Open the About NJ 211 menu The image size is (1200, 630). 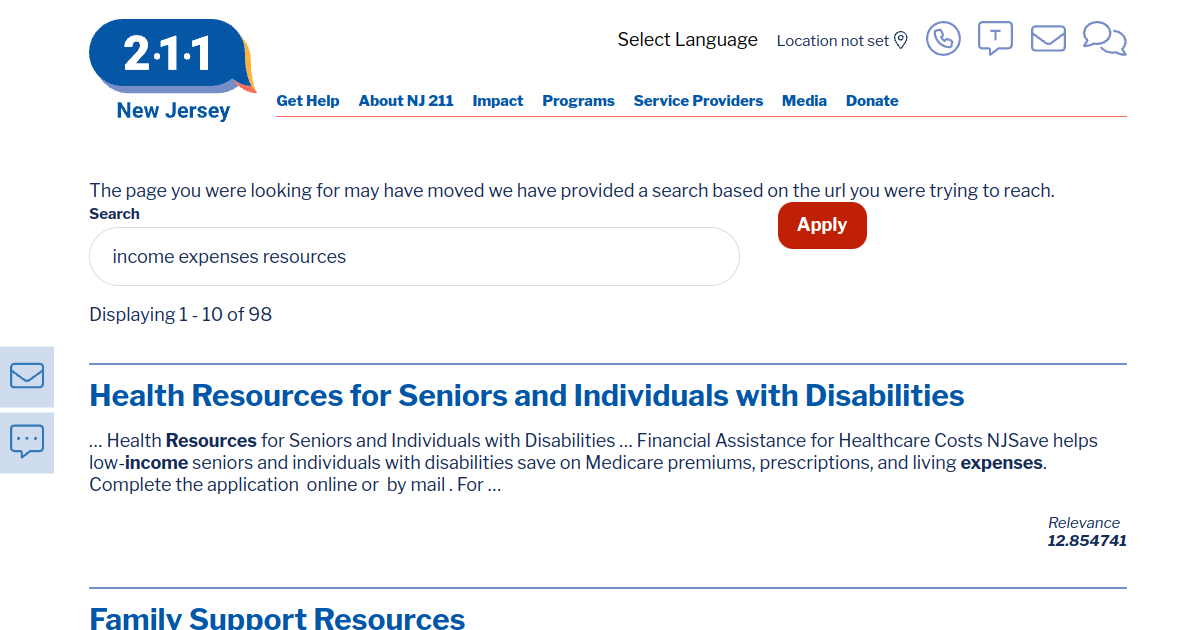pos(406,101)
